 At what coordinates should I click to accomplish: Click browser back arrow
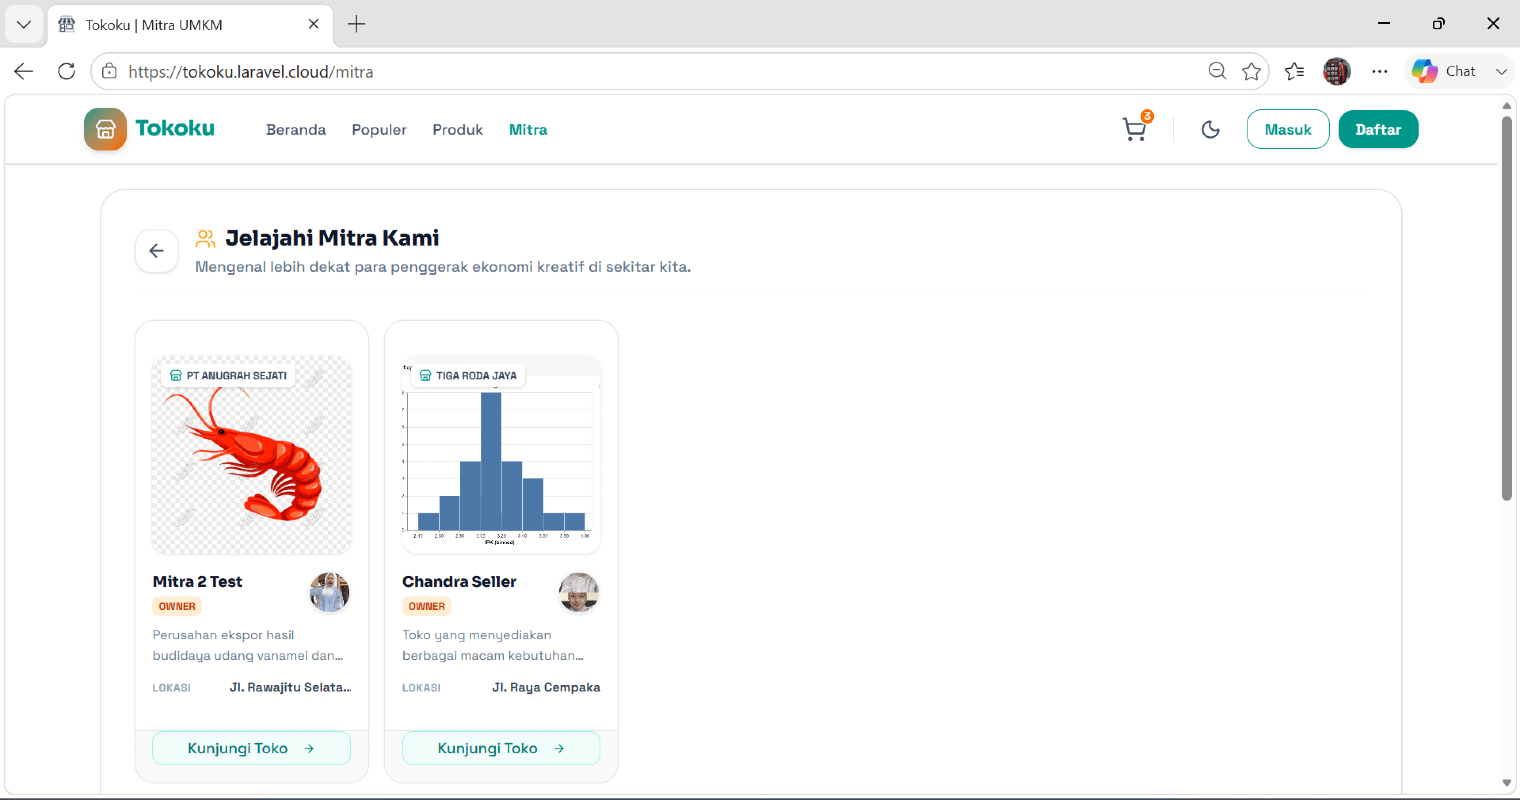[24, 71]
